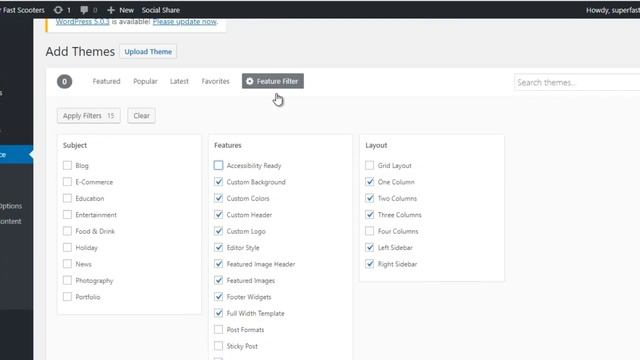Check the Entertainment subject checkbox

coord(67,214)
